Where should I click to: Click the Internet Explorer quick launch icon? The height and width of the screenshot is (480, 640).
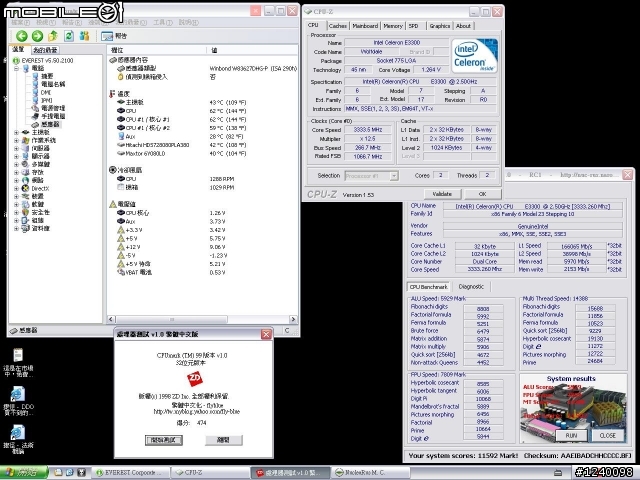70,473
